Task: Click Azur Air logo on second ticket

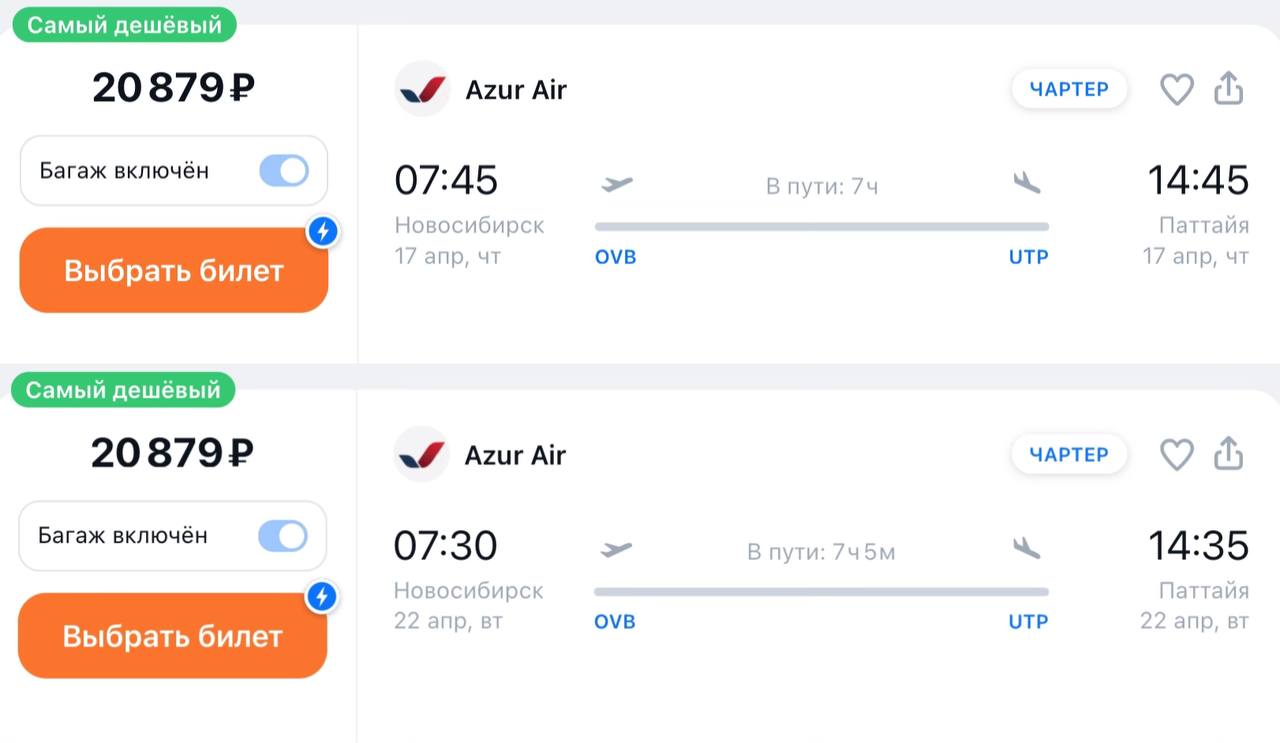Action: pos(421,454)
